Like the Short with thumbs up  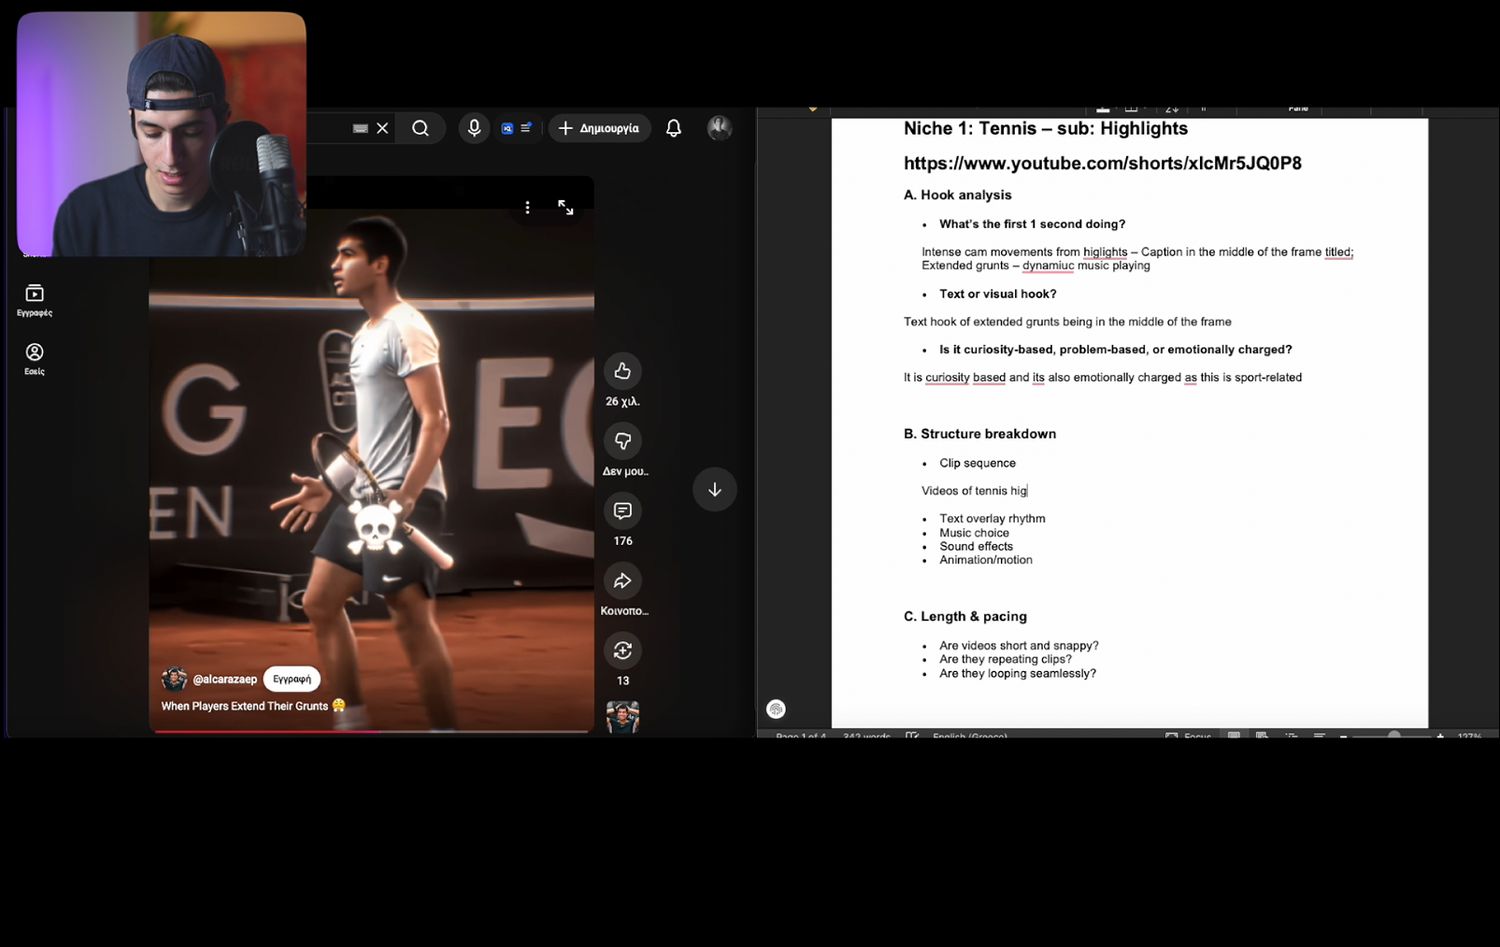tap(622, 371)
